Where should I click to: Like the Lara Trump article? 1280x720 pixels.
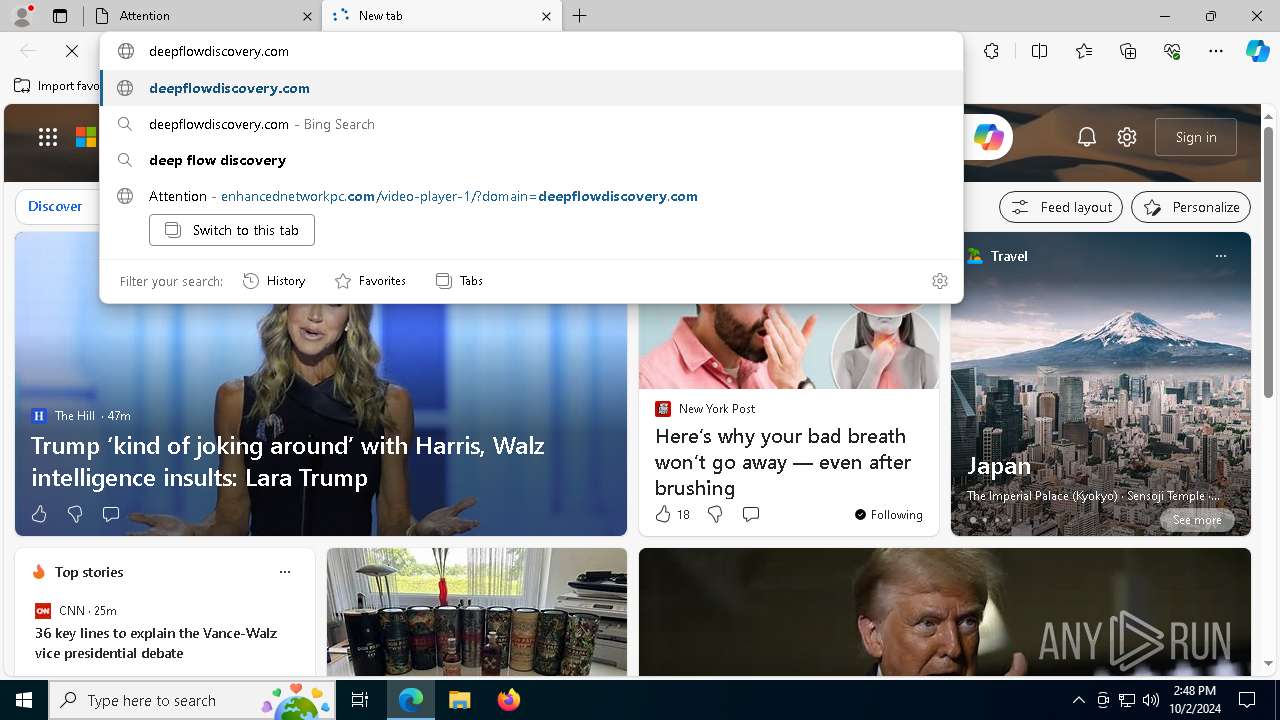(39, 514)
